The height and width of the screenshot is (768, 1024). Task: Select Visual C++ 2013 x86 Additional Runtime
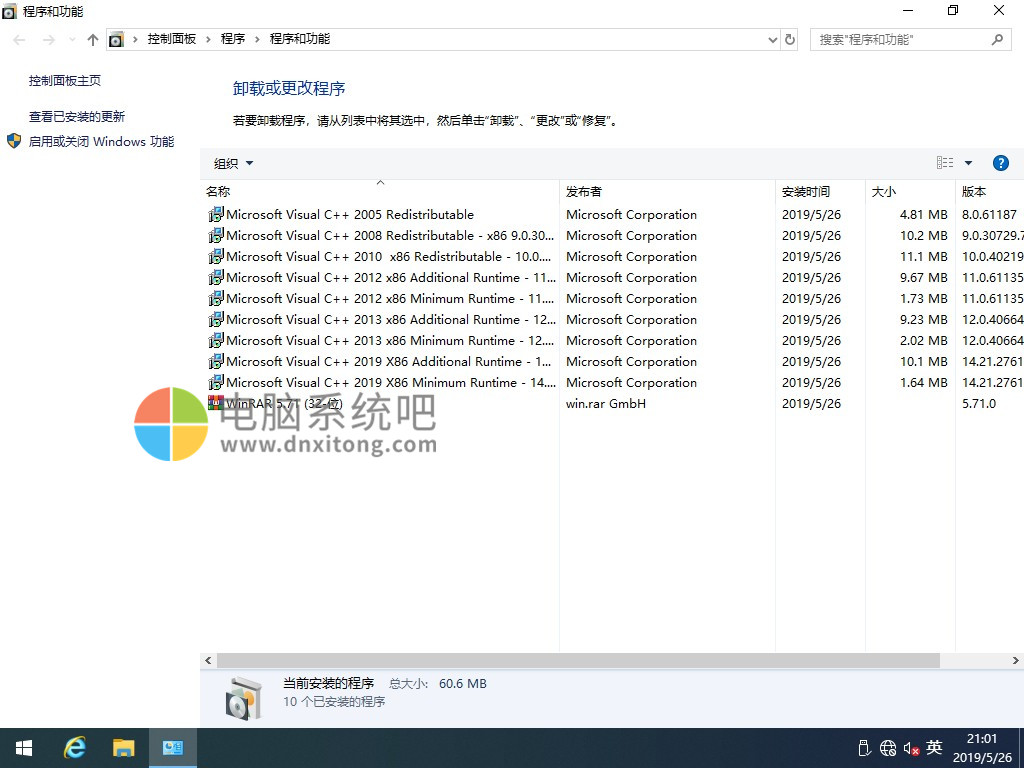click(391, 319)
